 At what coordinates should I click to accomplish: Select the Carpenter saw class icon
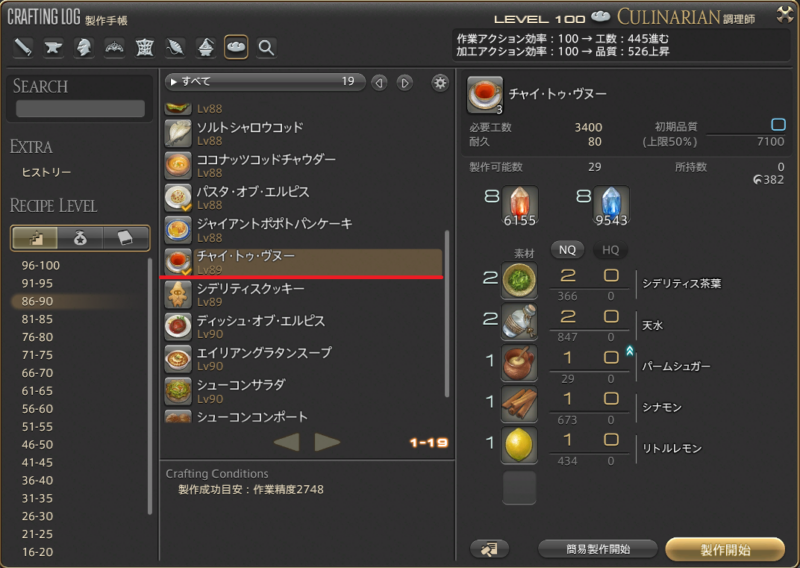(x=23, y=47)
